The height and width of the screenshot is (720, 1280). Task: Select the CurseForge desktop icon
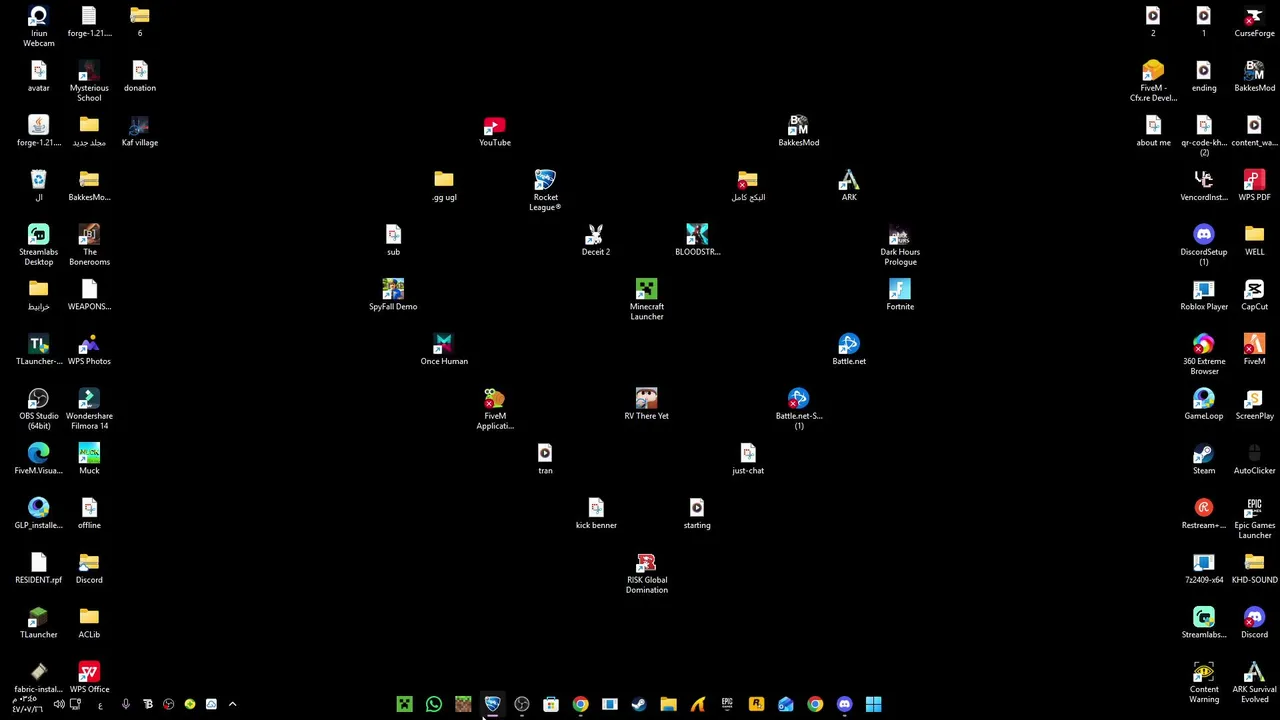tap(1254, 22)
